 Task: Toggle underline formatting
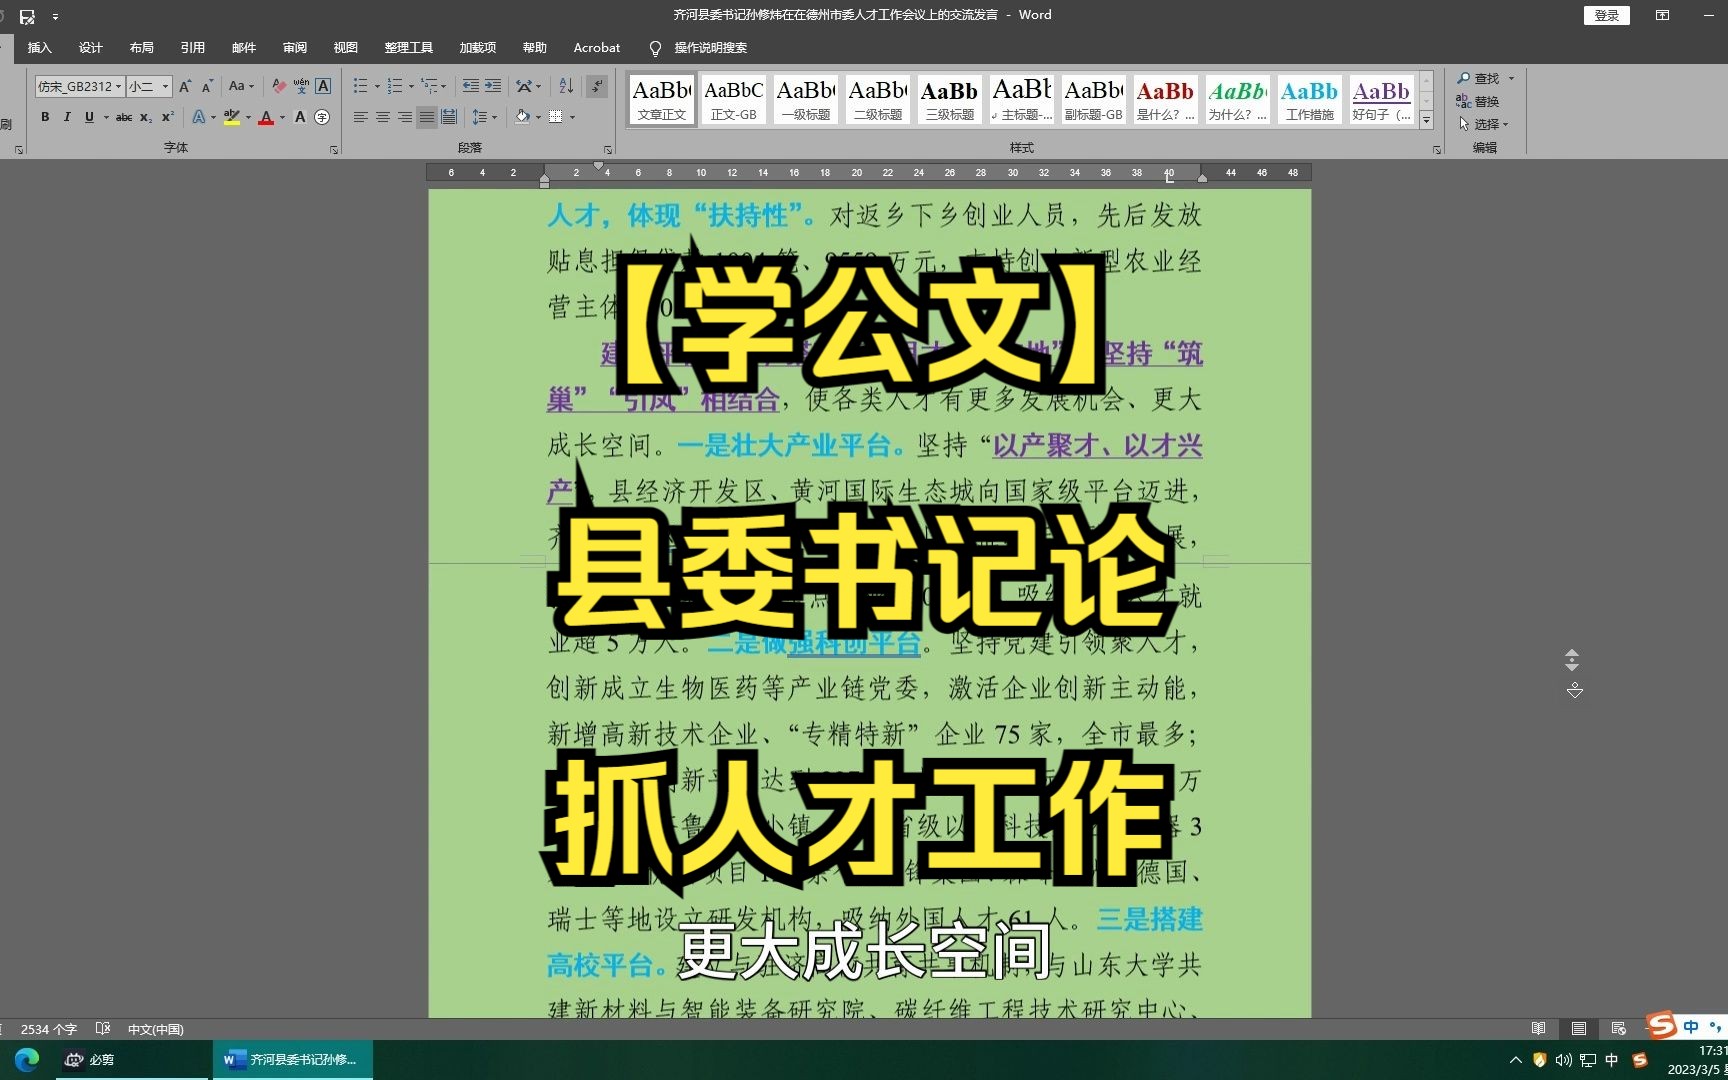click(x=89, y=117)
